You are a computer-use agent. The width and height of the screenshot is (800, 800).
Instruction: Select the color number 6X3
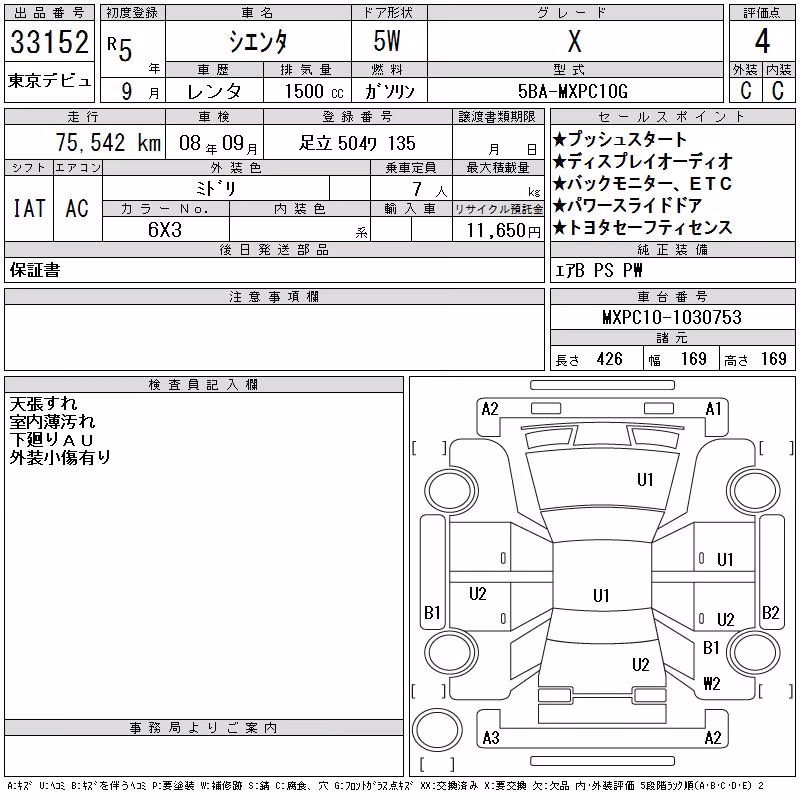165,230
